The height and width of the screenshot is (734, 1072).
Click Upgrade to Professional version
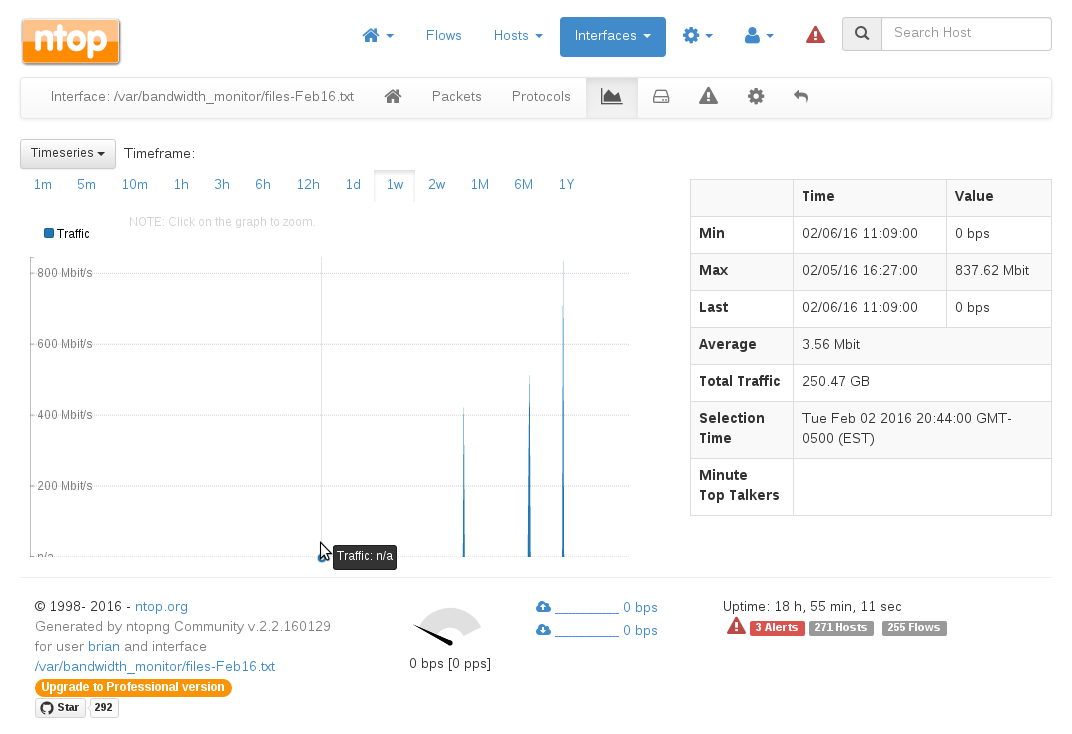(x=133, y=688)
